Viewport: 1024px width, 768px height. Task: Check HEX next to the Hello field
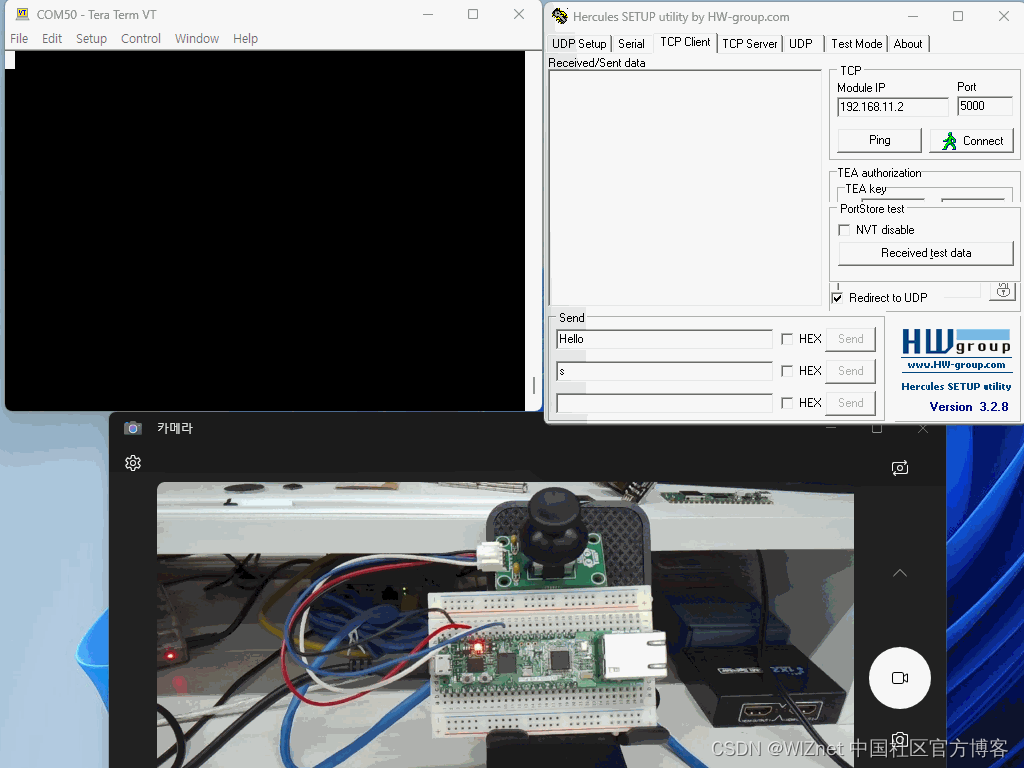(787, 338)
